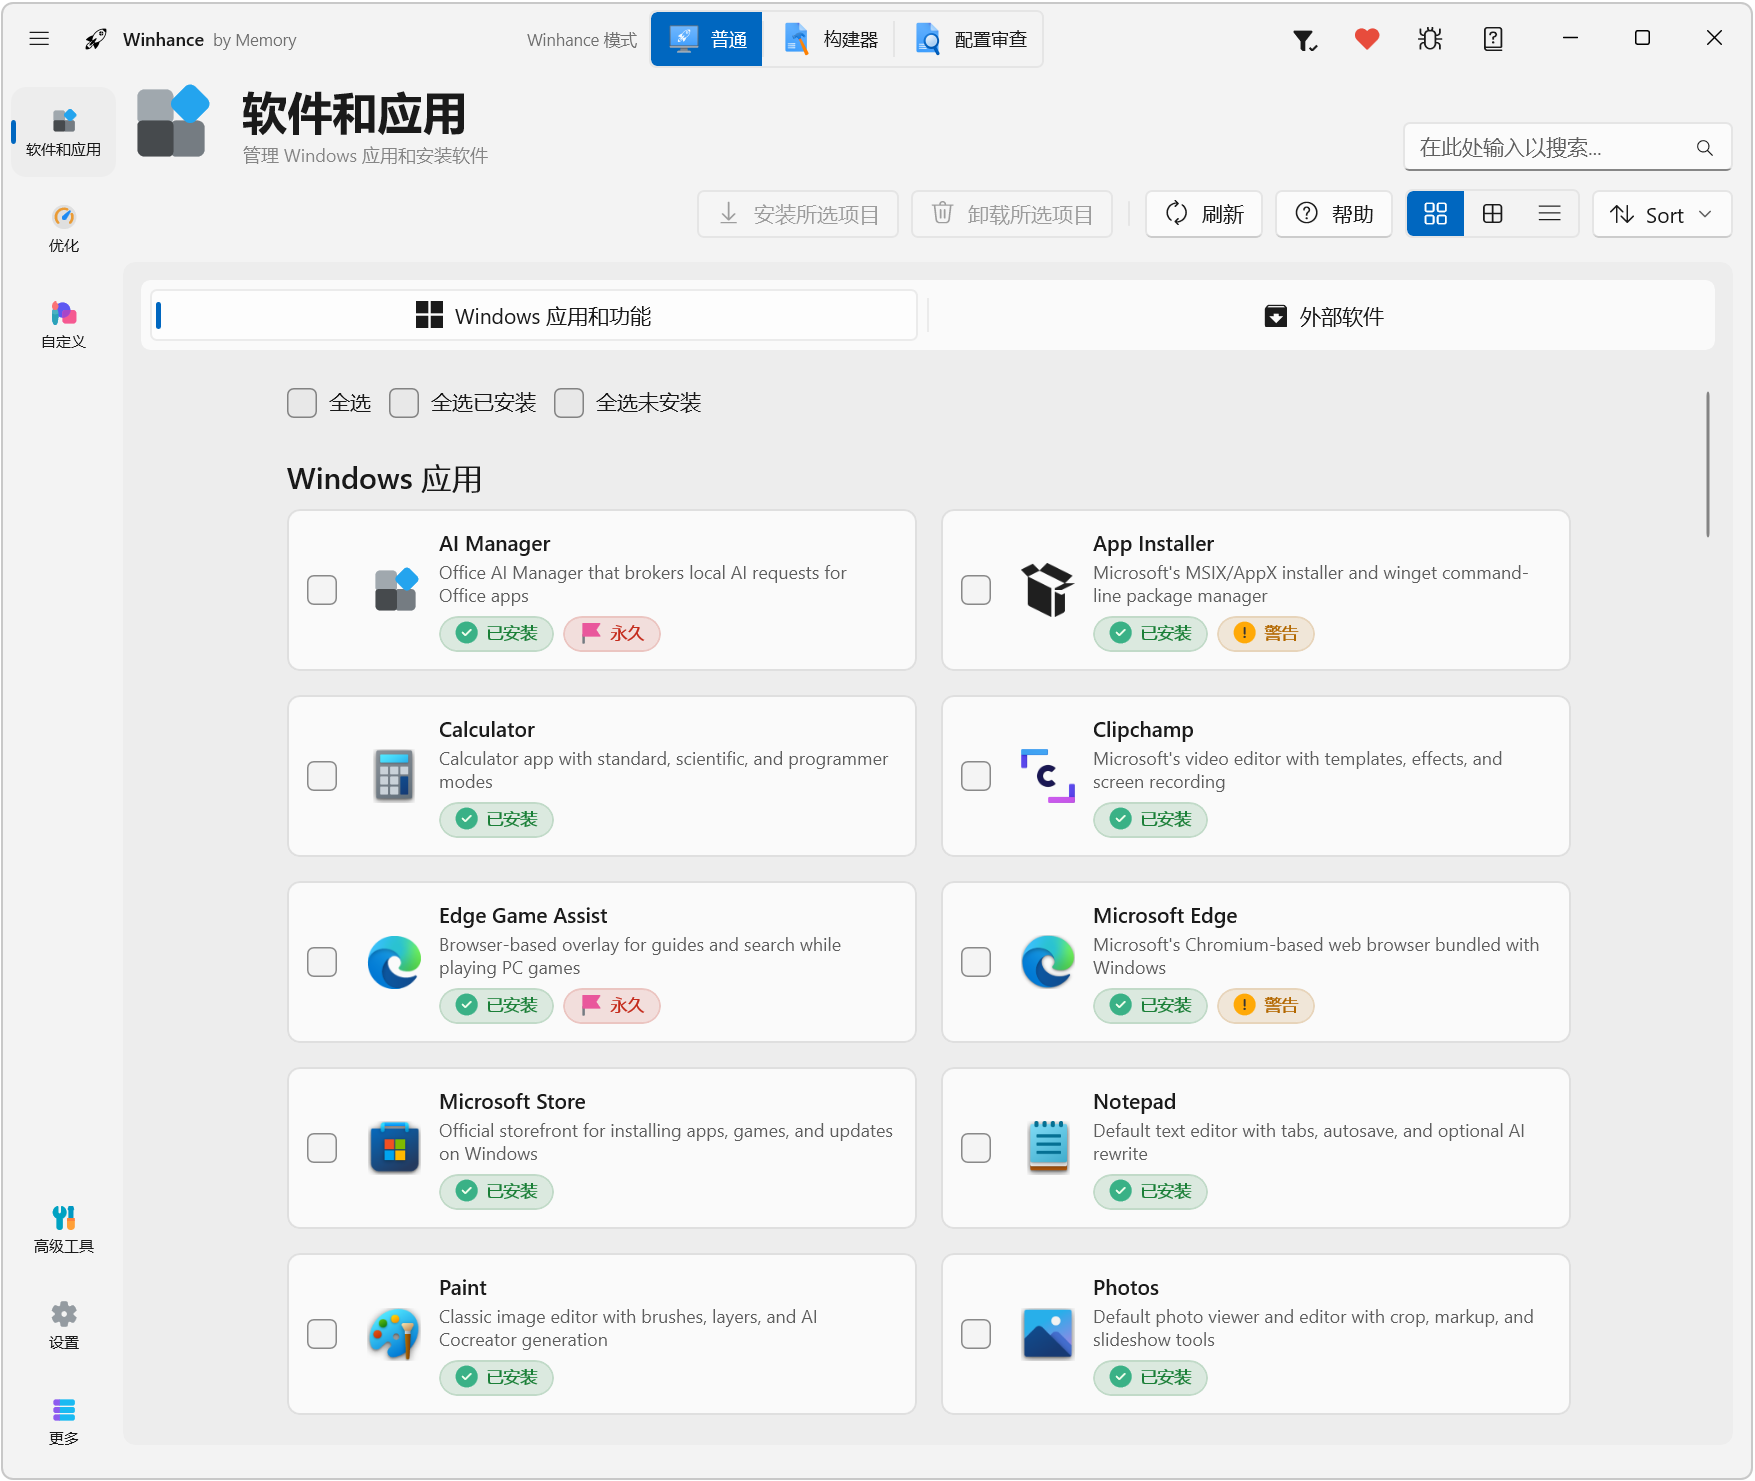The height and width of the screenshot is (1481, 1755).
Task: Click the Help (帮助) button
Action: pyautogui.click(x=1334, y=214)
